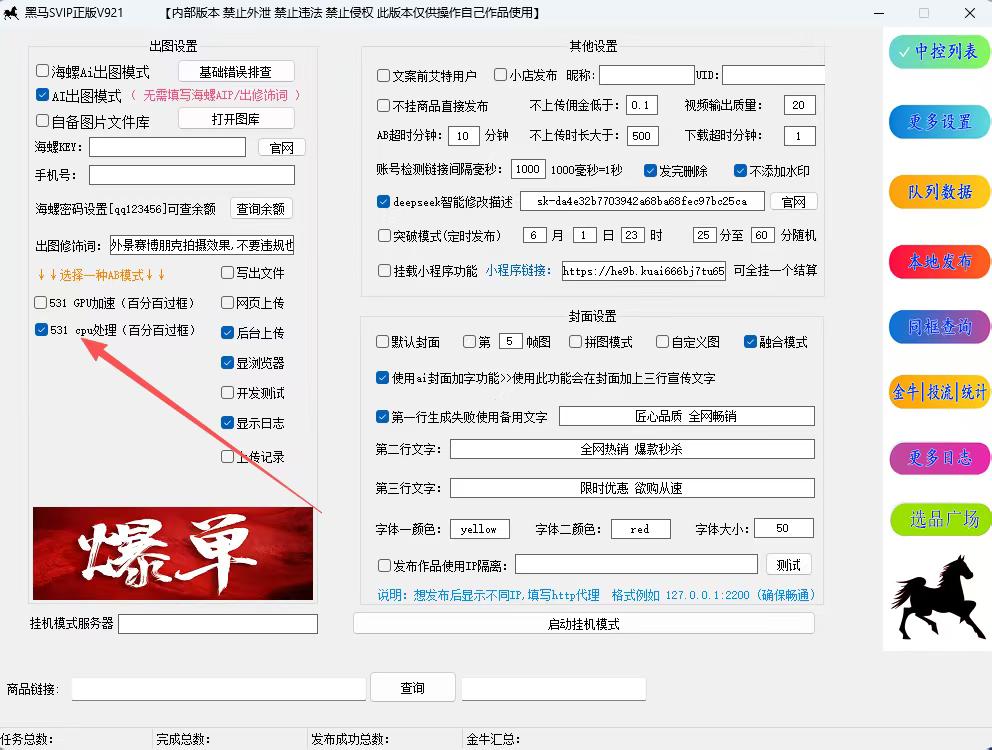This screenshot has width=992, height=750.
Task: Toggle 不添加水印 checkbox
Action: tap(740, 170)
